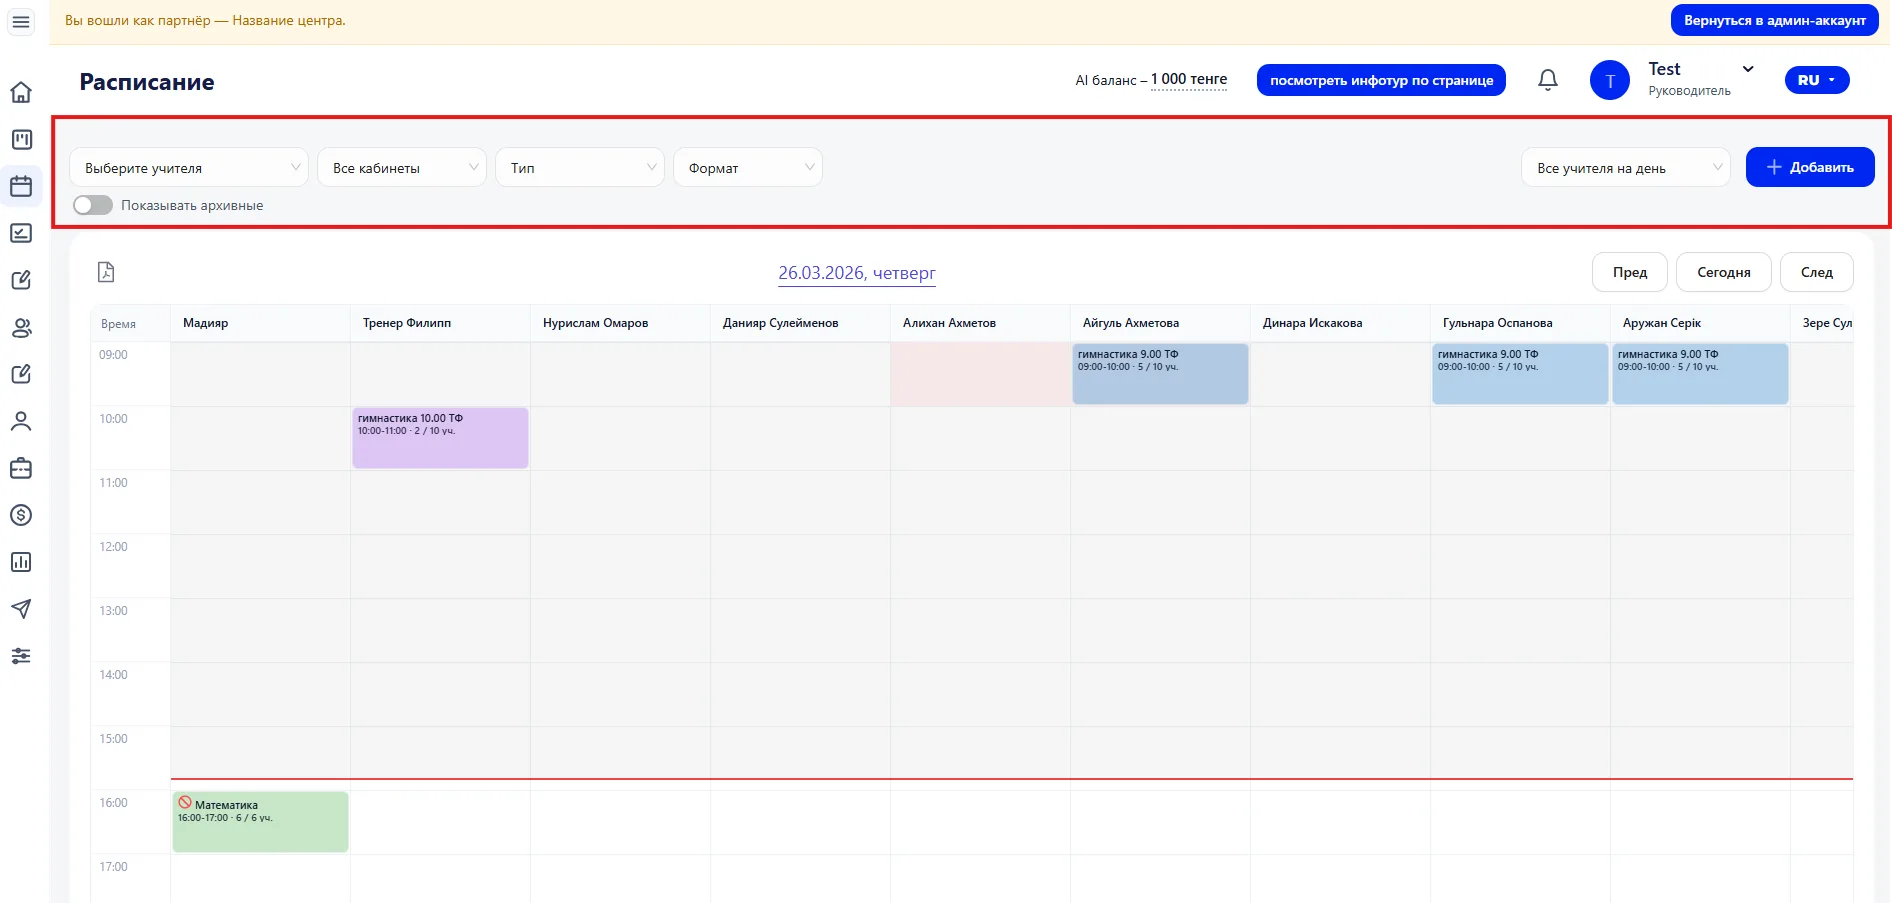
Task: Open the bar chart reports sidebar icon
Action: tap(21, 562)
